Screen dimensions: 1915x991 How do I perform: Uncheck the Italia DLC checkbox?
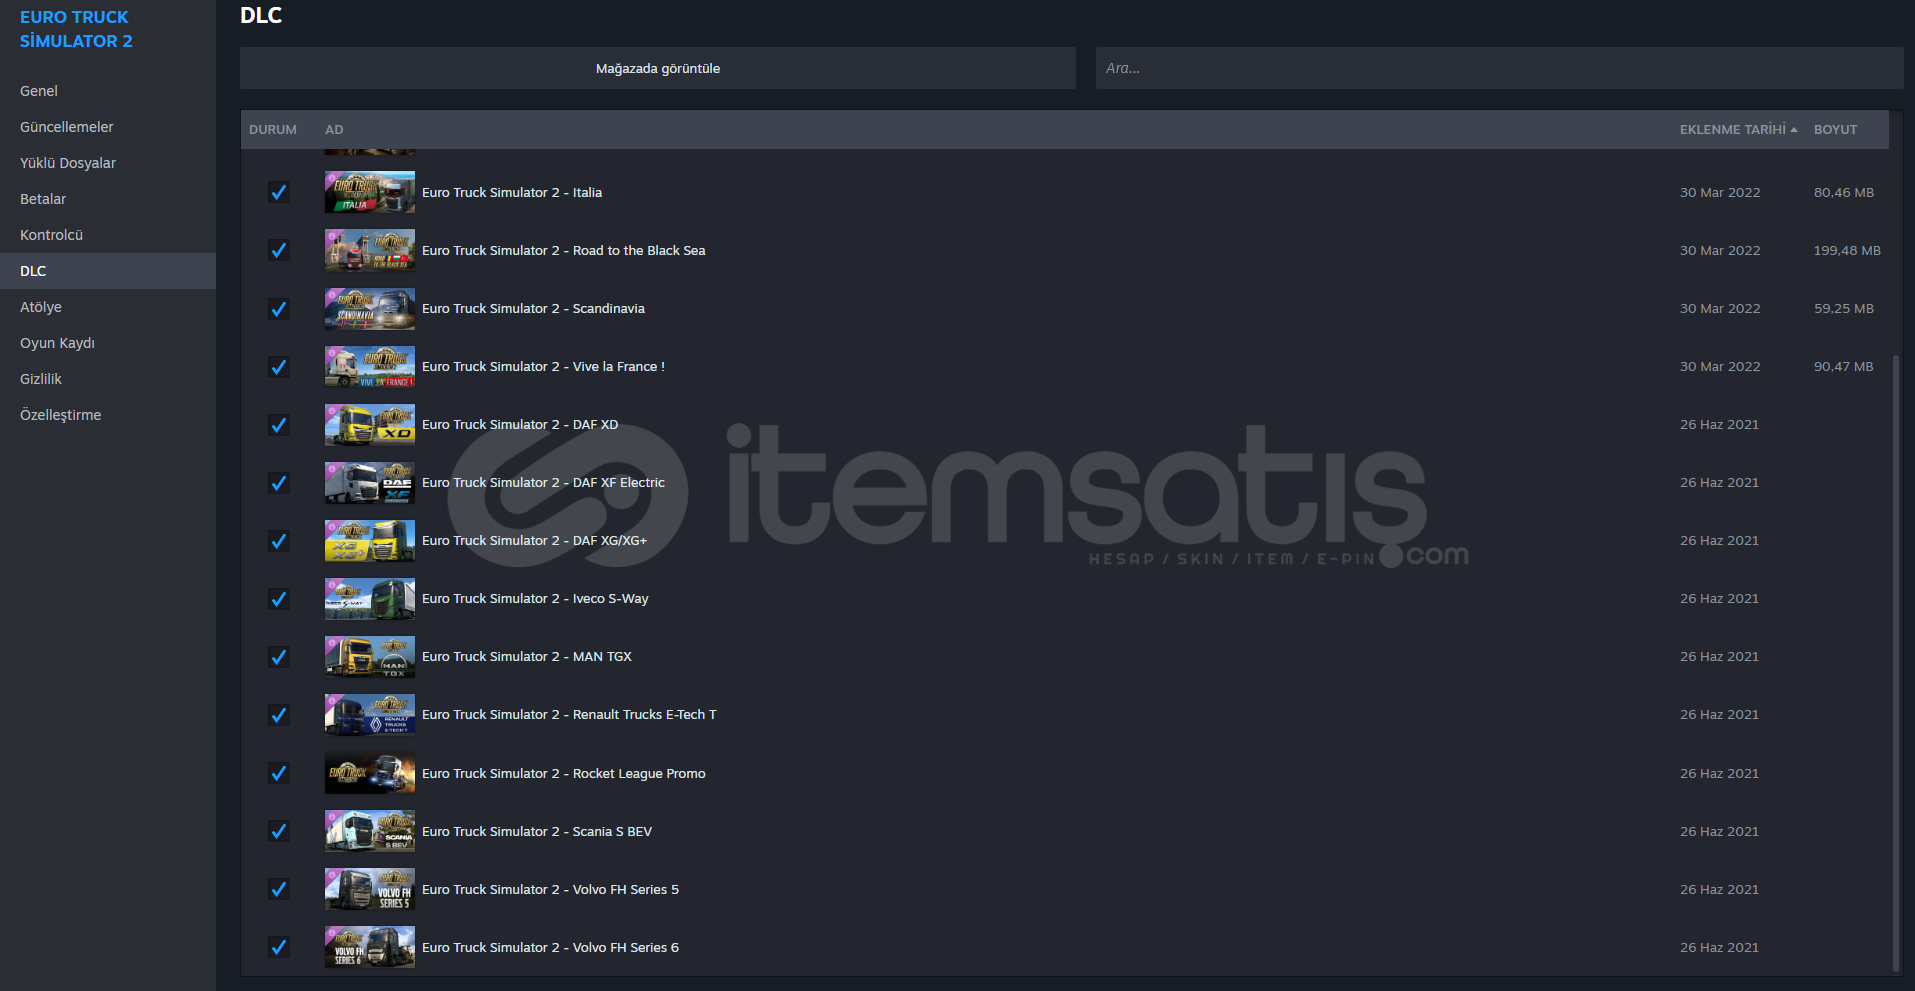[279, 192]
